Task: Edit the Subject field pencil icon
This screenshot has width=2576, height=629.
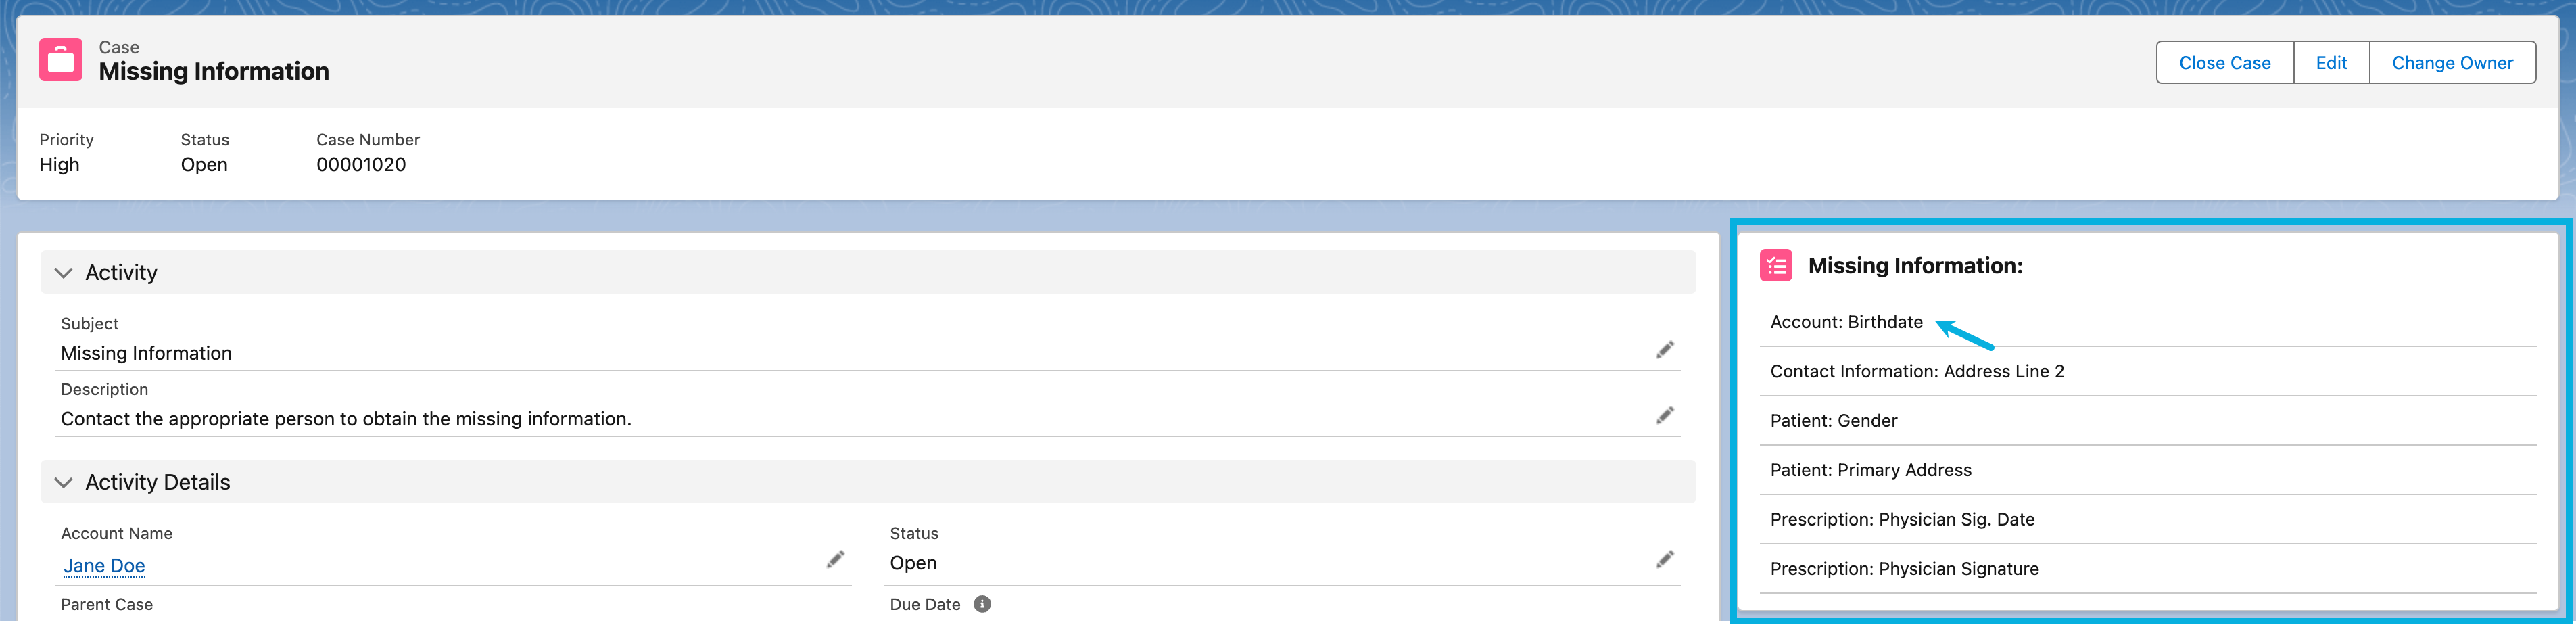Action: pyautogui.click(x=1665, y=350)
